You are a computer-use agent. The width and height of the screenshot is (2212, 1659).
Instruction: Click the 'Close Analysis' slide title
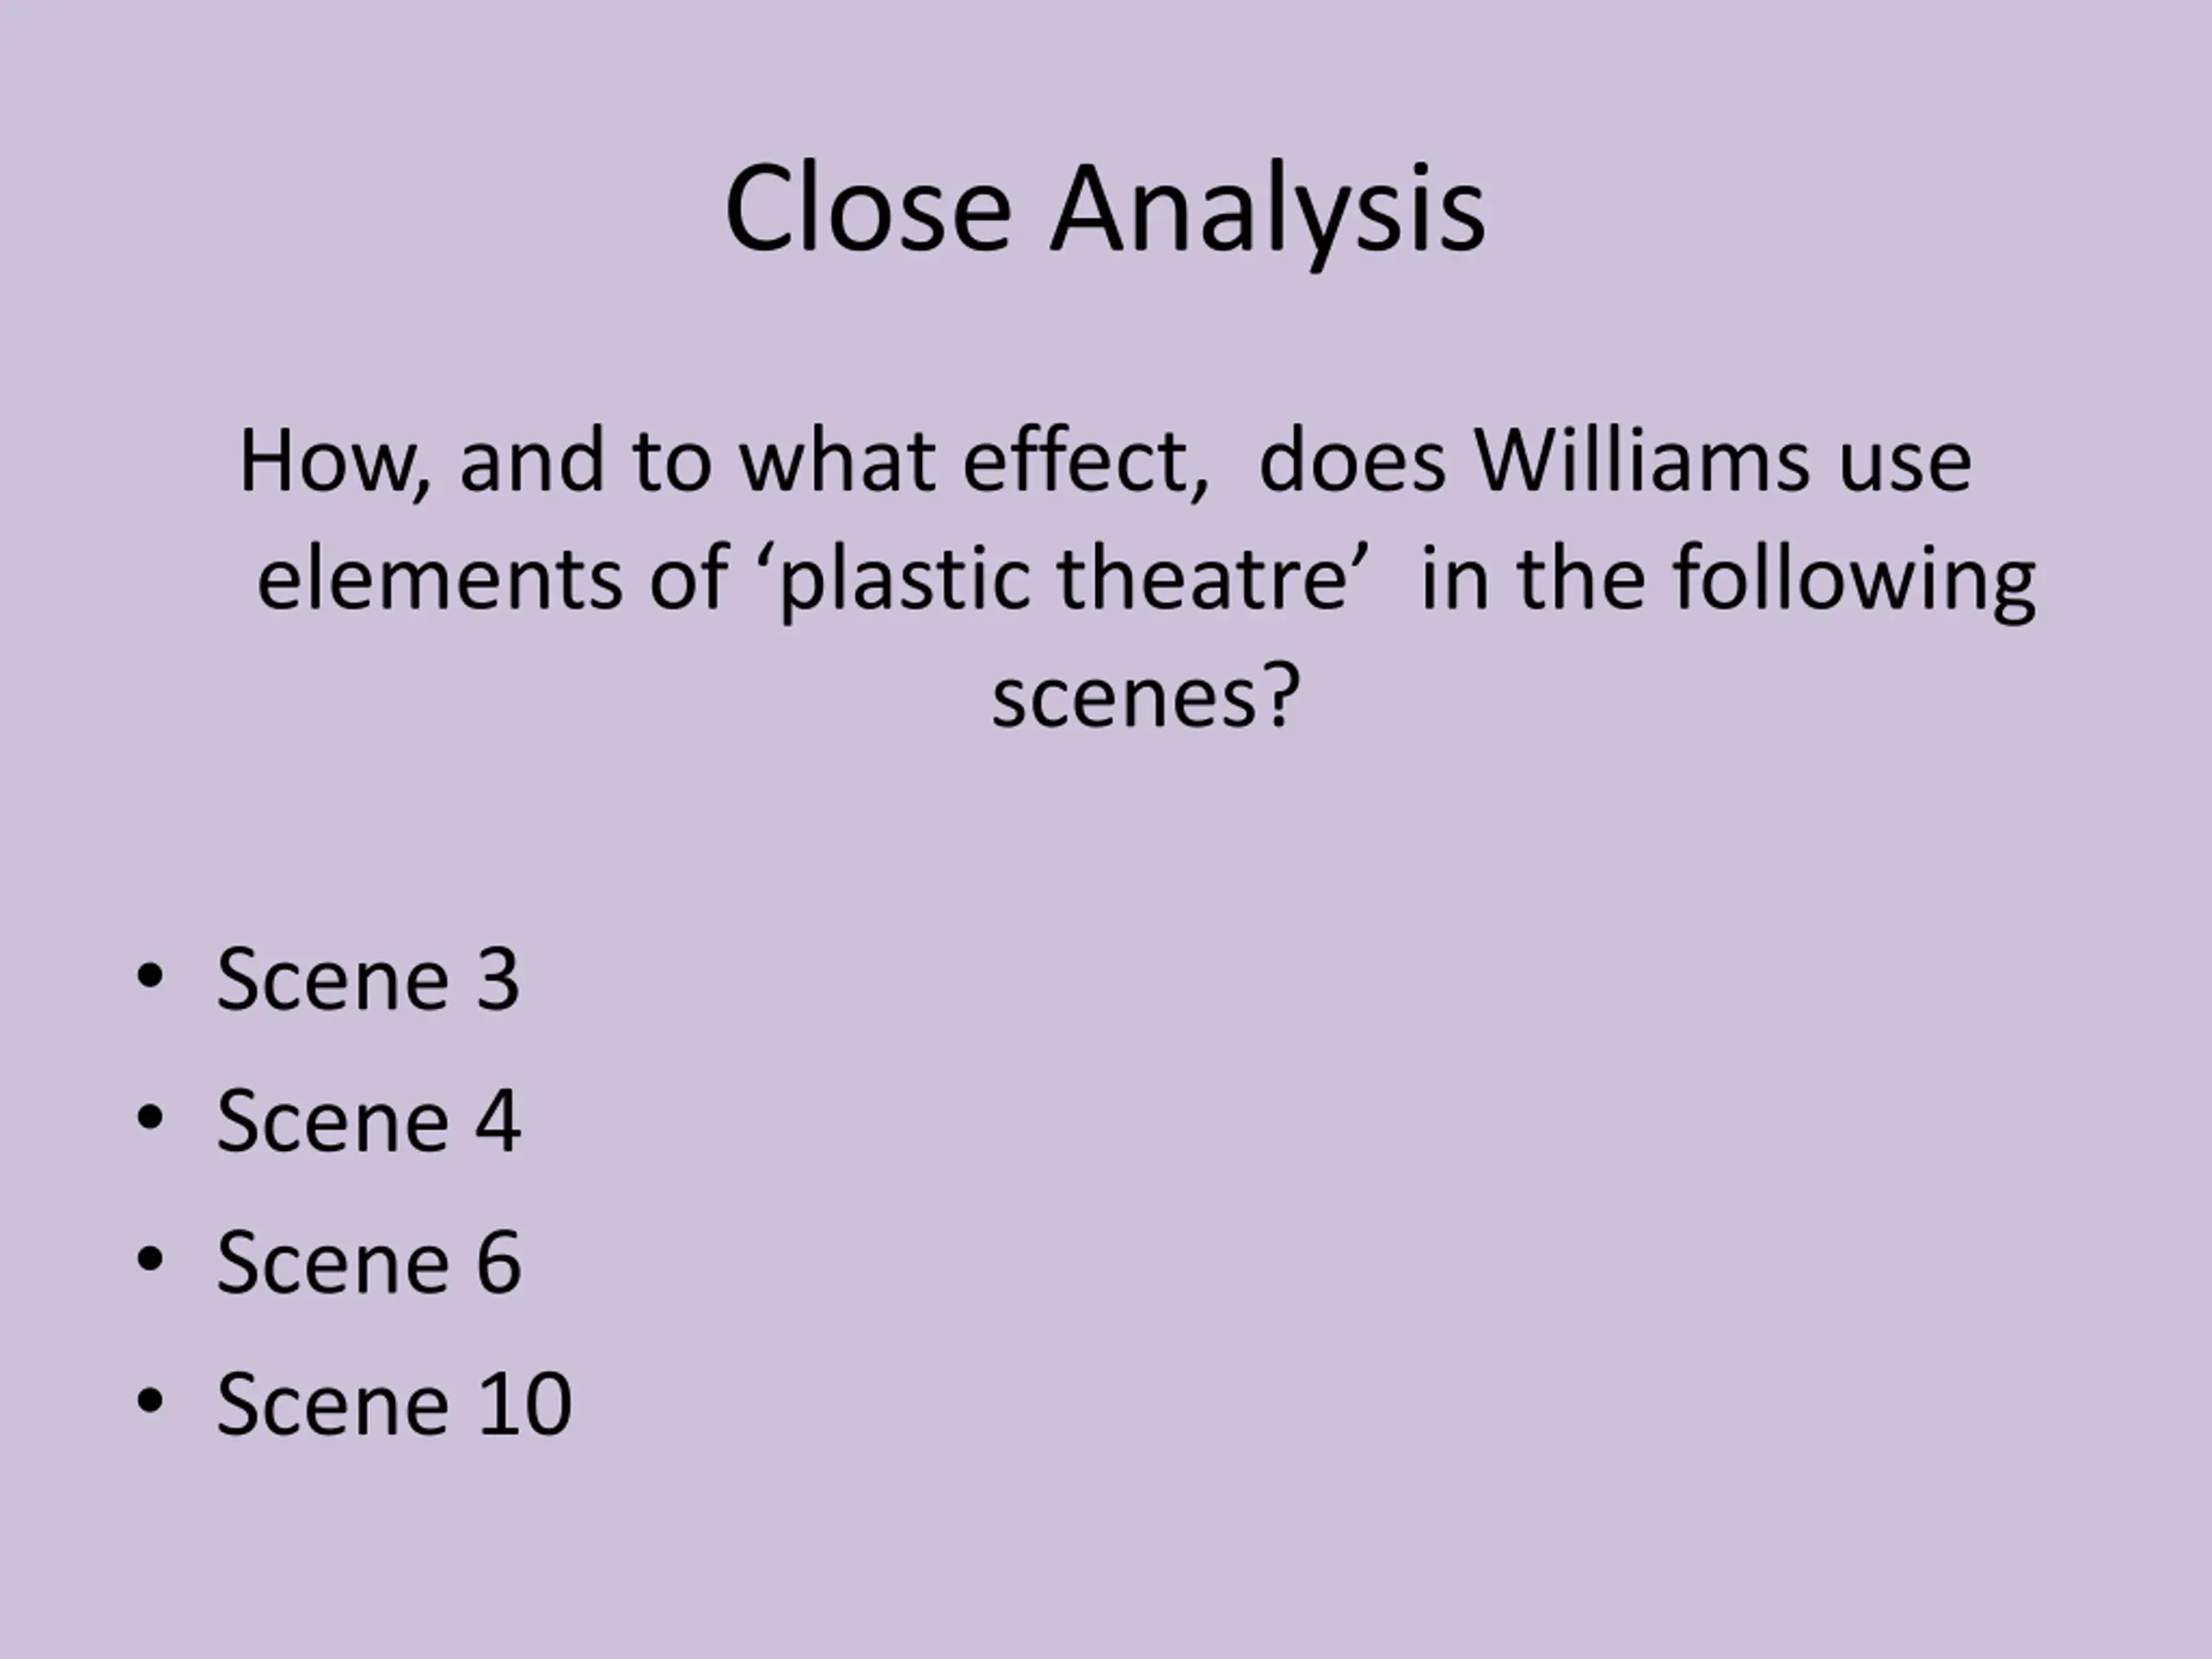point(1105,212)
